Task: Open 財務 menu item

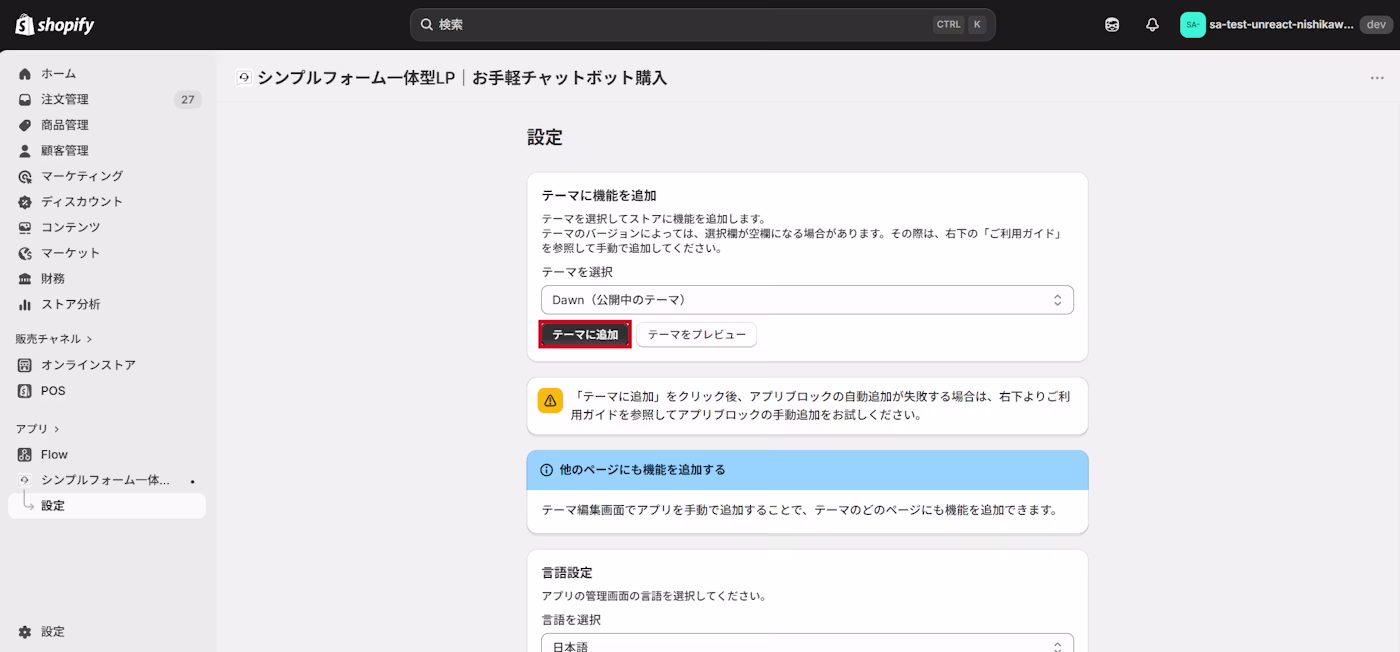Action: pos(53,279)
